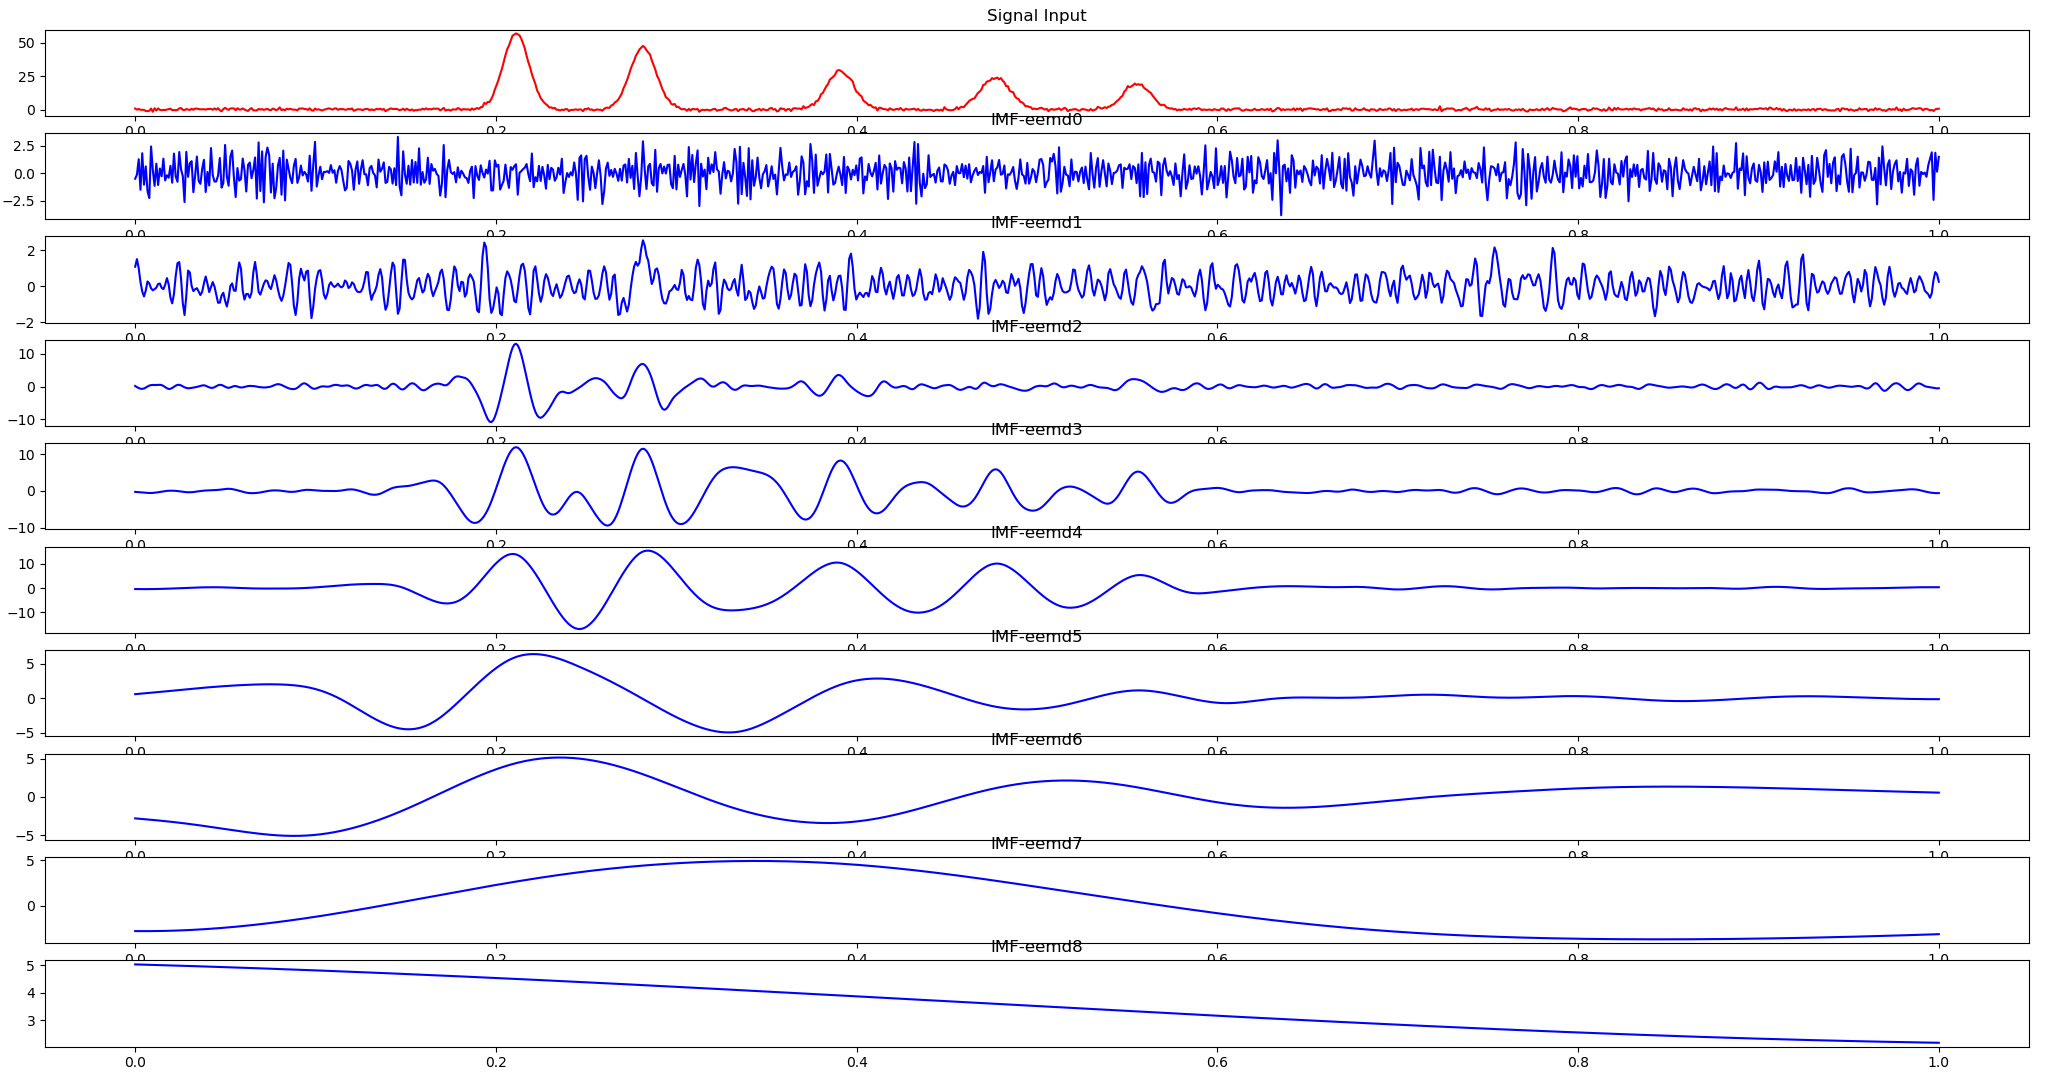The width and height of the screenshot is (2072, 1088).
Task: Click the tallest red peak in Signal Input
Action: pos(516,35)
